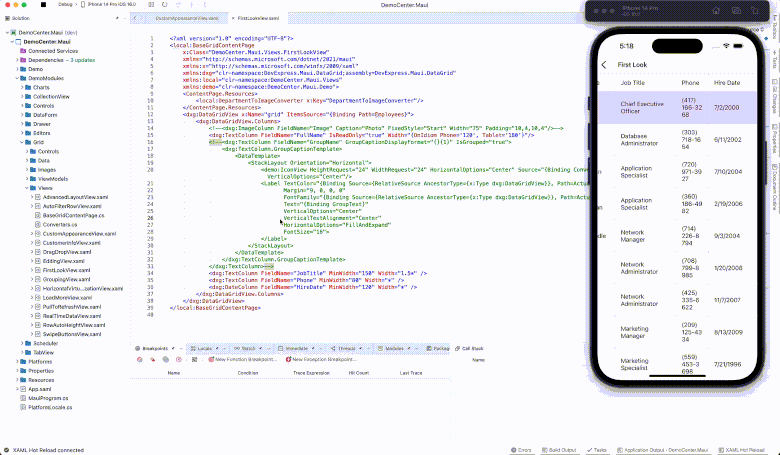Tap the Phone column header in the simulator
Screen dimensions: 780x455
point(690,83)
